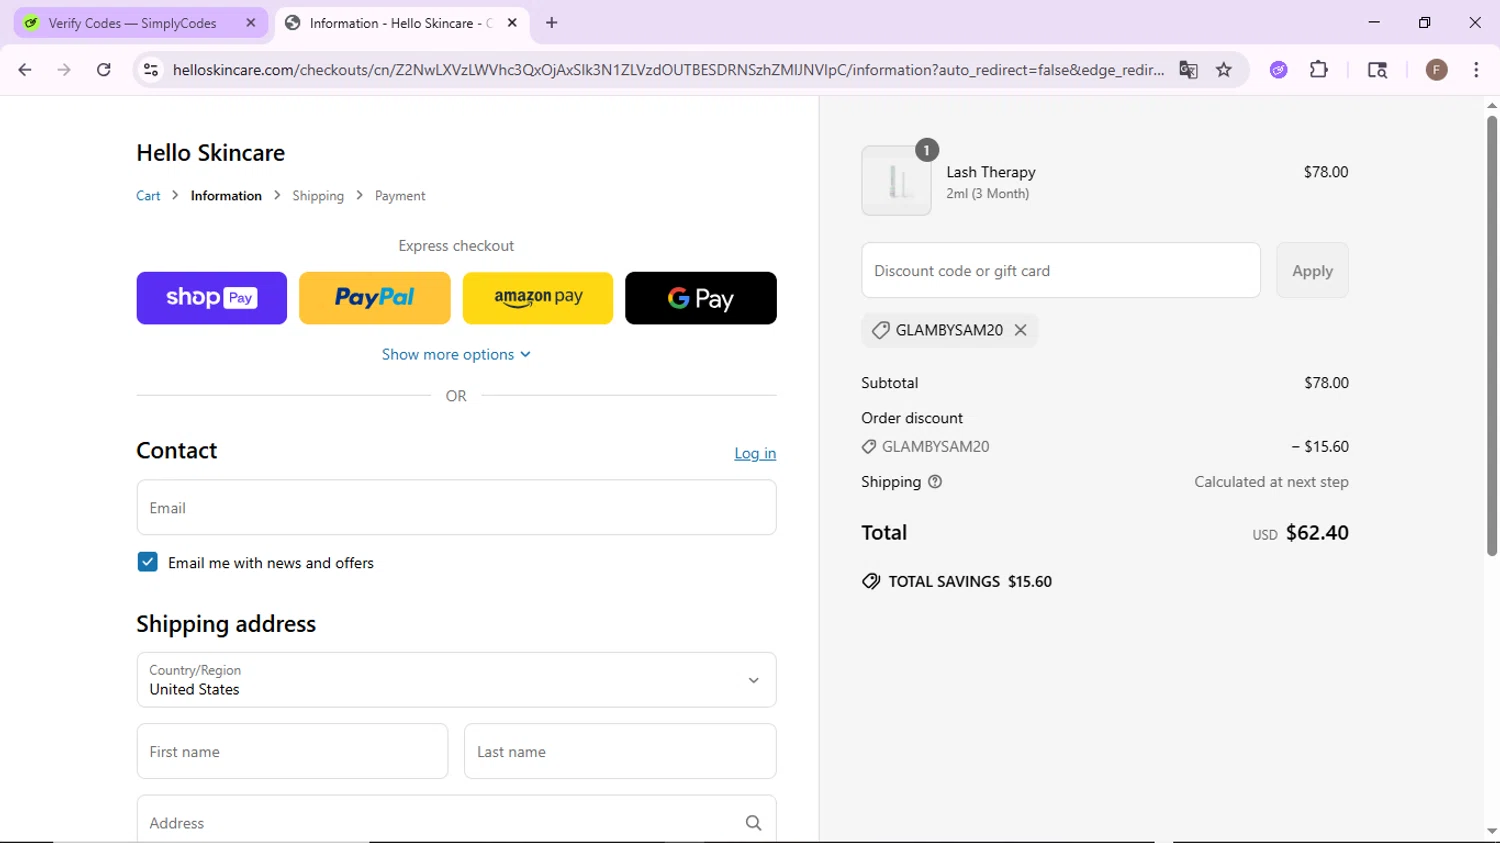Reload the checkout page
Image resolution: width=1500 pixels, height=843 pixels.
pos(104,70)
